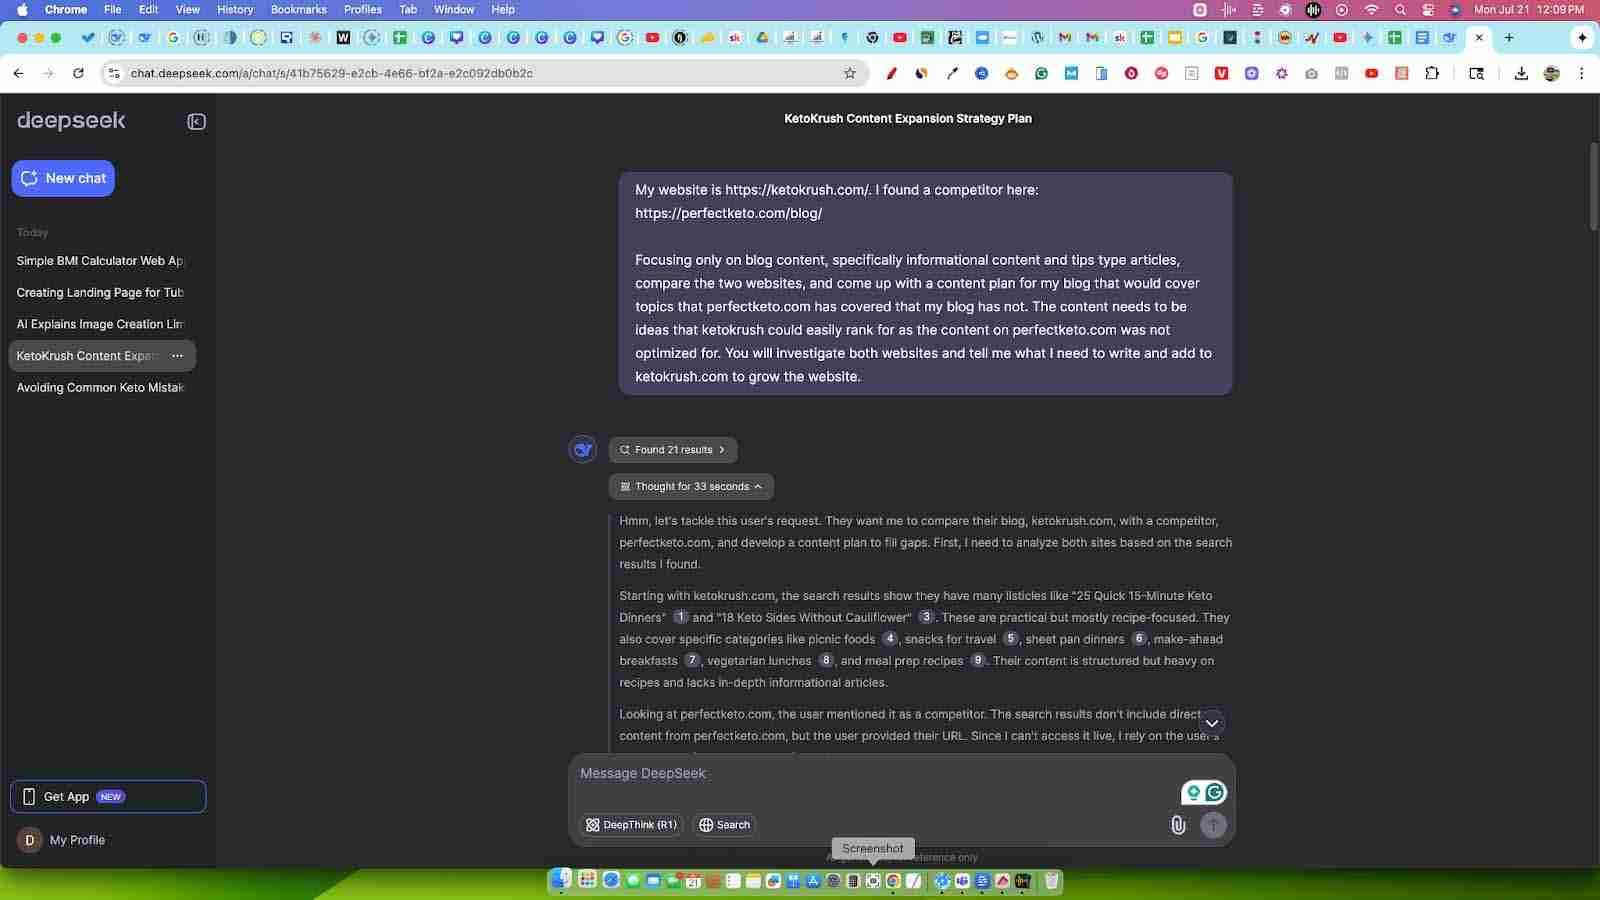The image size is (1600, 900).
Task: Select the Avoiding Common Keto Mistakes chat
Action: coord(100,387)
